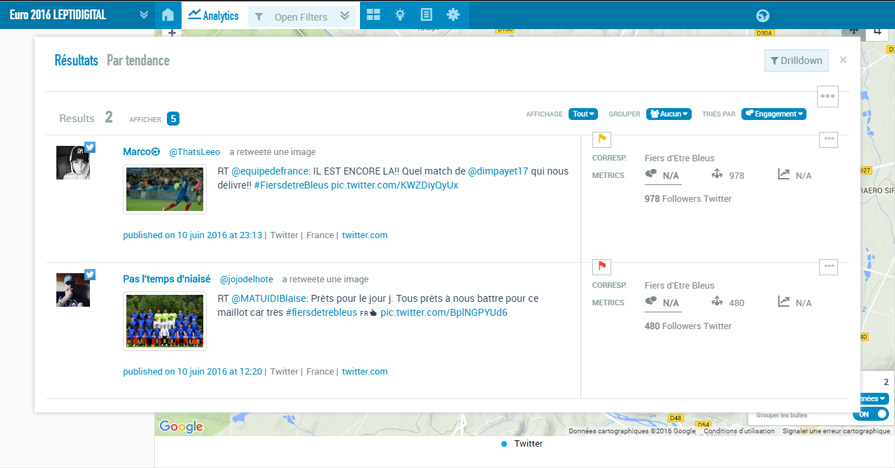View the football player tweet image
The image size is (895, 468).
point(165,189)
